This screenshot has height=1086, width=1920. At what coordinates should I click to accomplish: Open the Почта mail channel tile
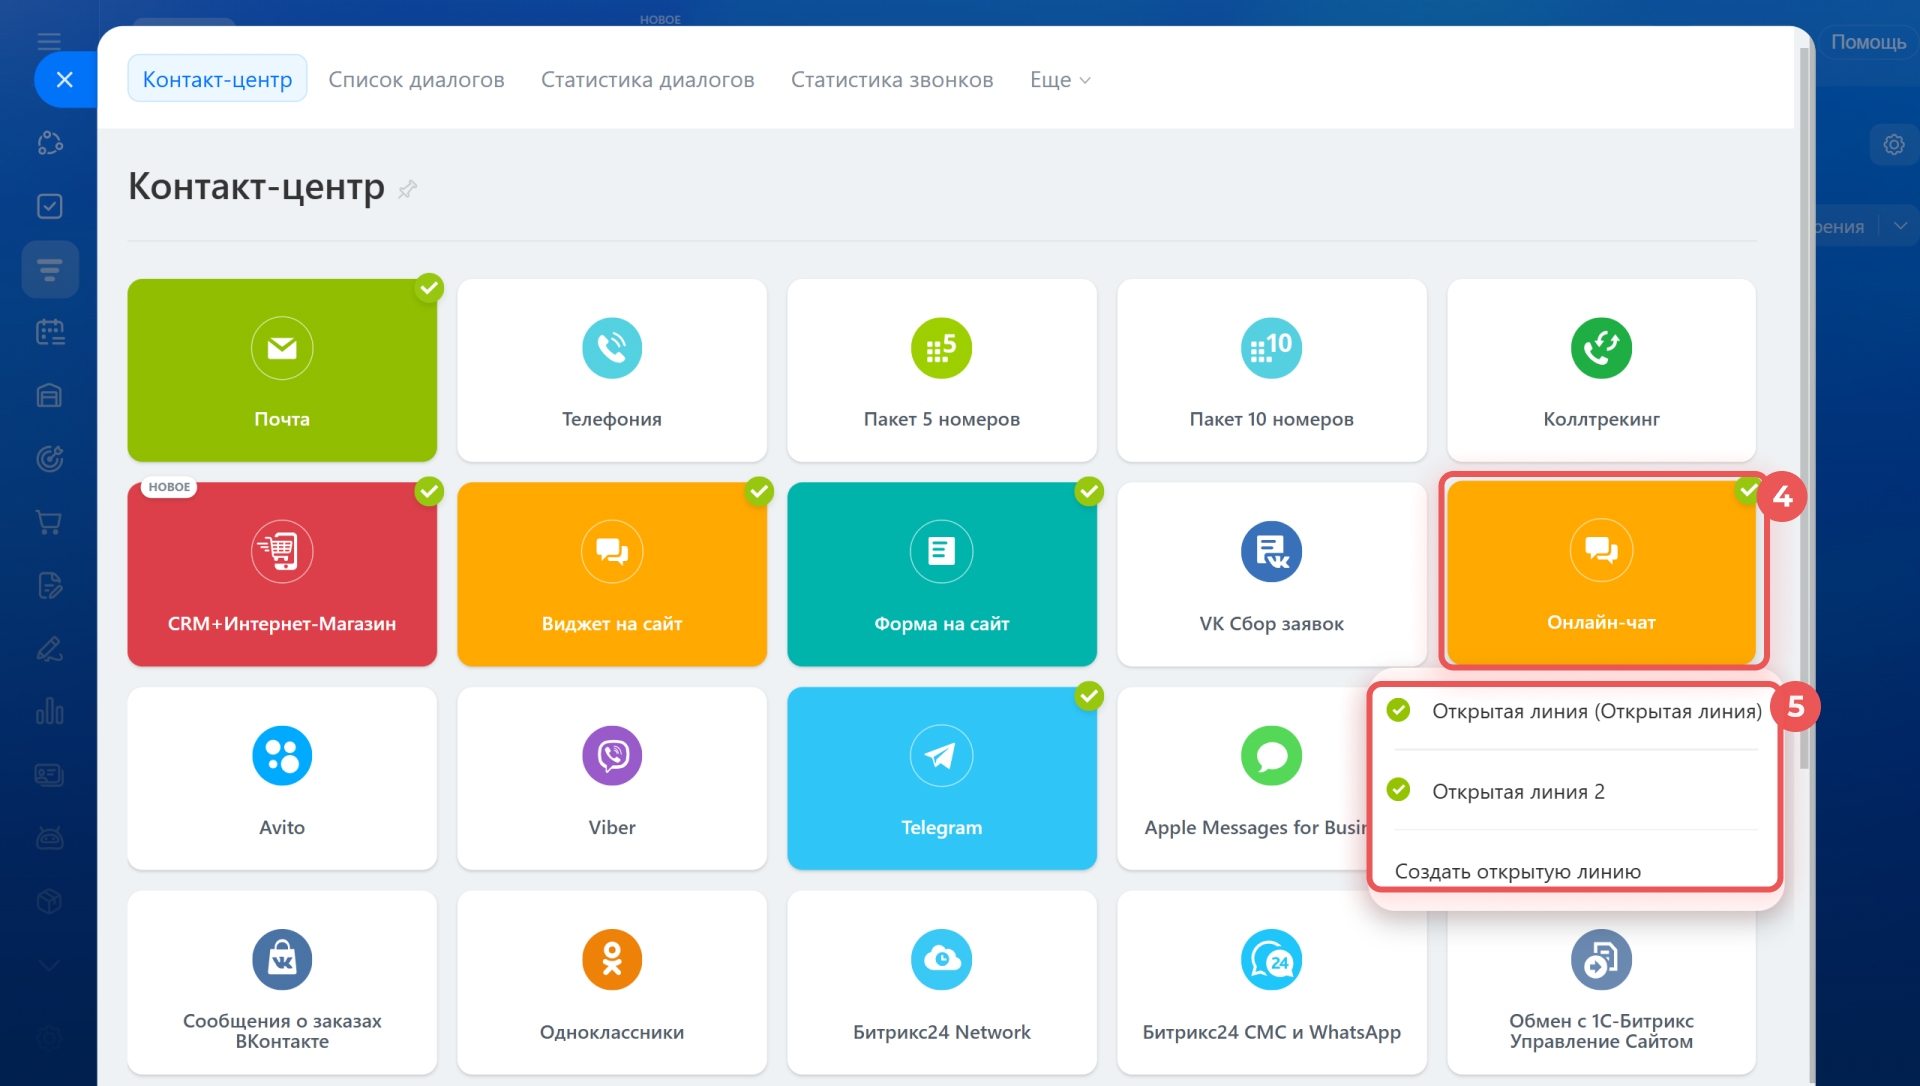282,370
